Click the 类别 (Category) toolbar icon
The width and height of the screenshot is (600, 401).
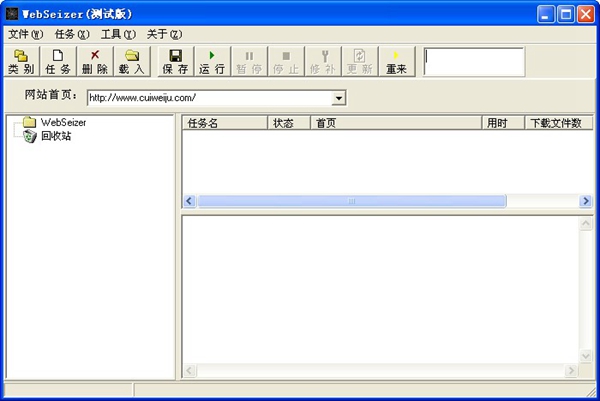coord(20,62)
